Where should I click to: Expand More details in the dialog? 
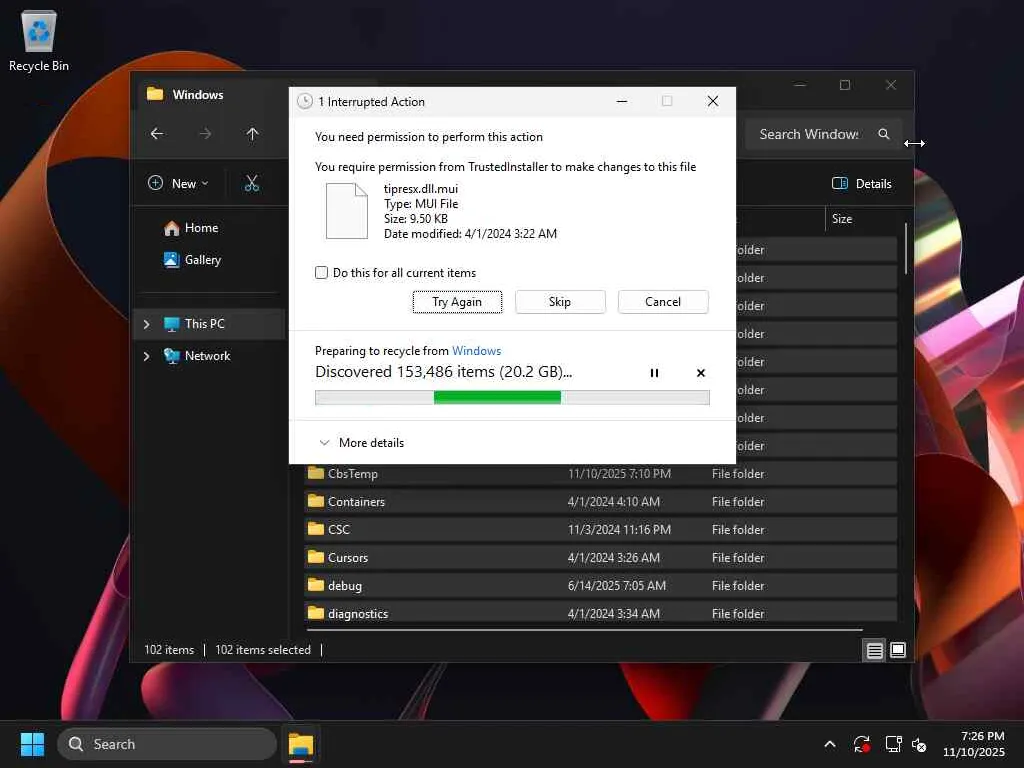361,443
